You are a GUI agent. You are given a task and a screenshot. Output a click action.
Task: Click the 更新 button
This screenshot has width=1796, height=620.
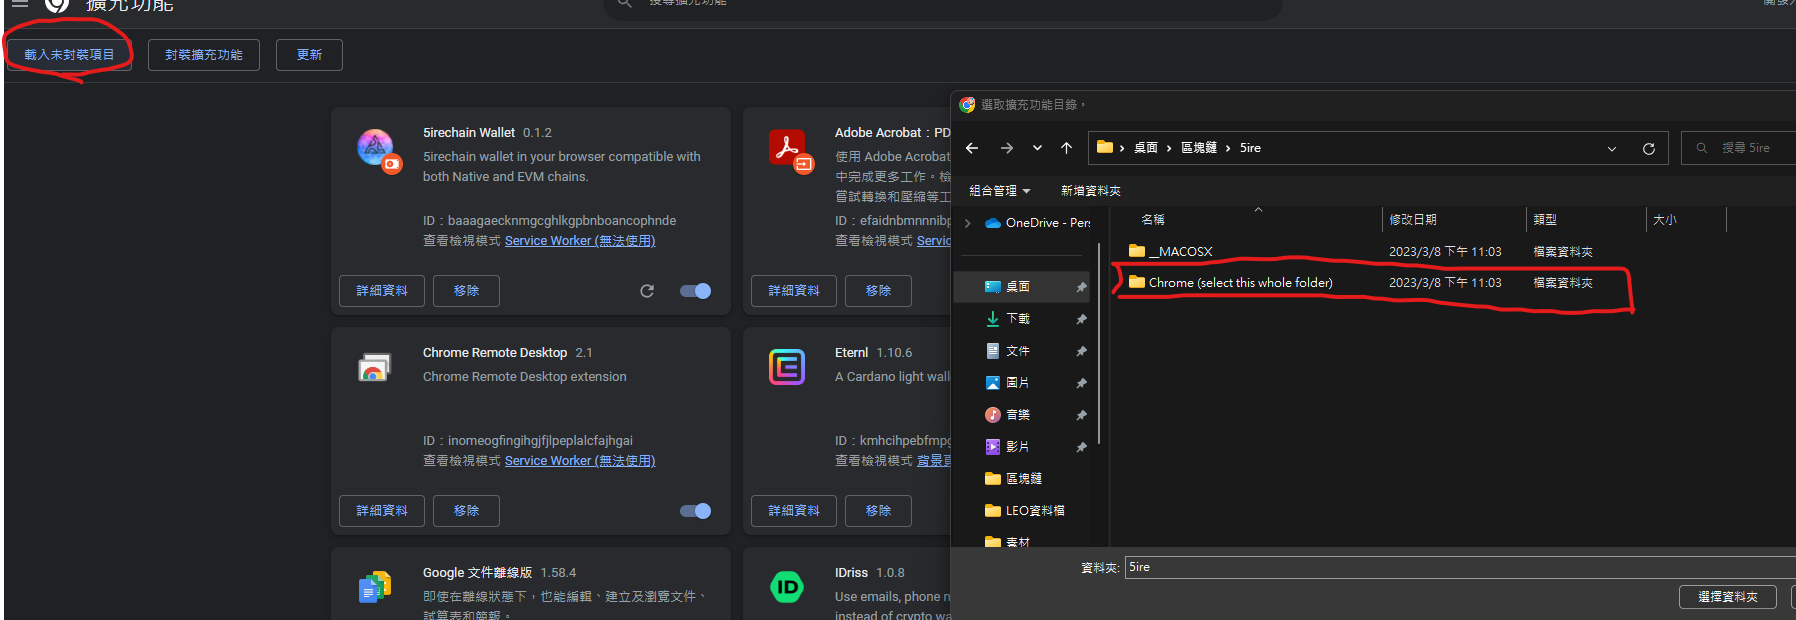click(x=309, y=55)
